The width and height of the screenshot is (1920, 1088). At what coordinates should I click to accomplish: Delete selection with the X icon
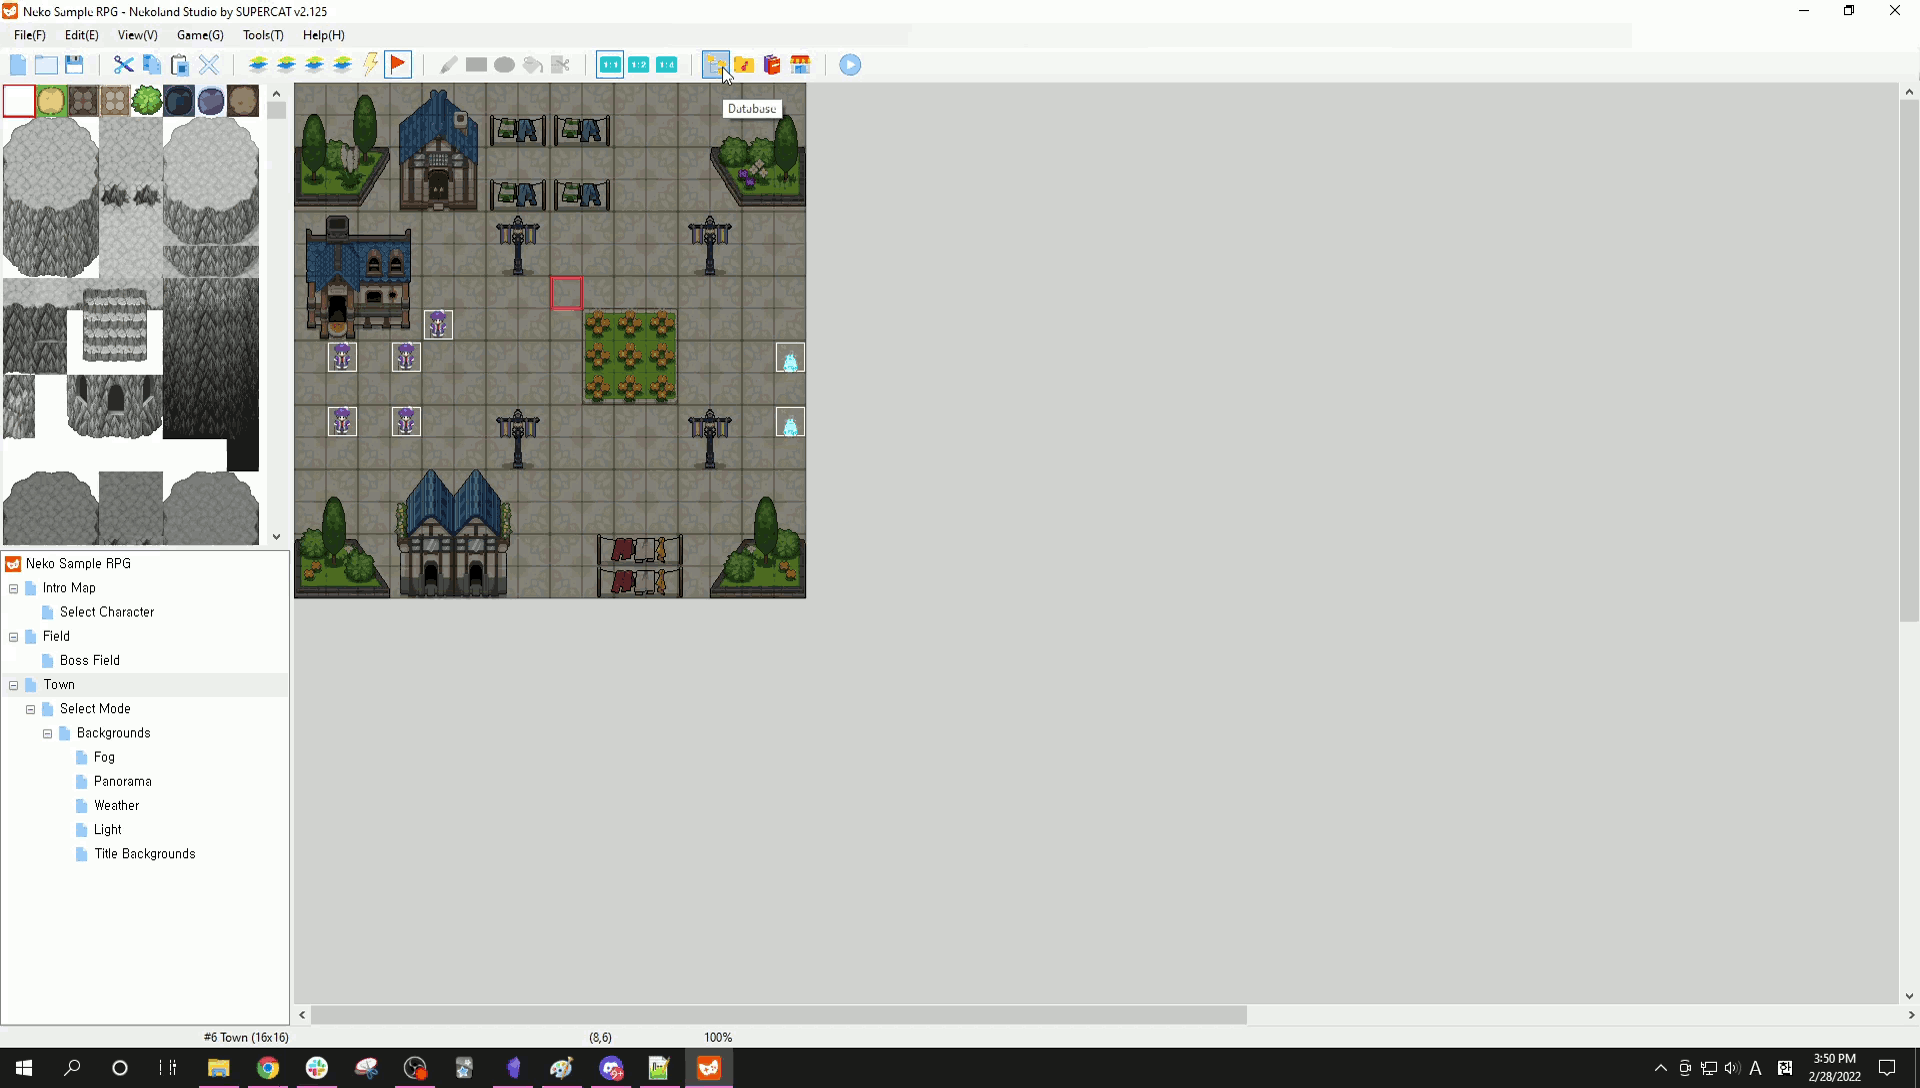(209, 65)
